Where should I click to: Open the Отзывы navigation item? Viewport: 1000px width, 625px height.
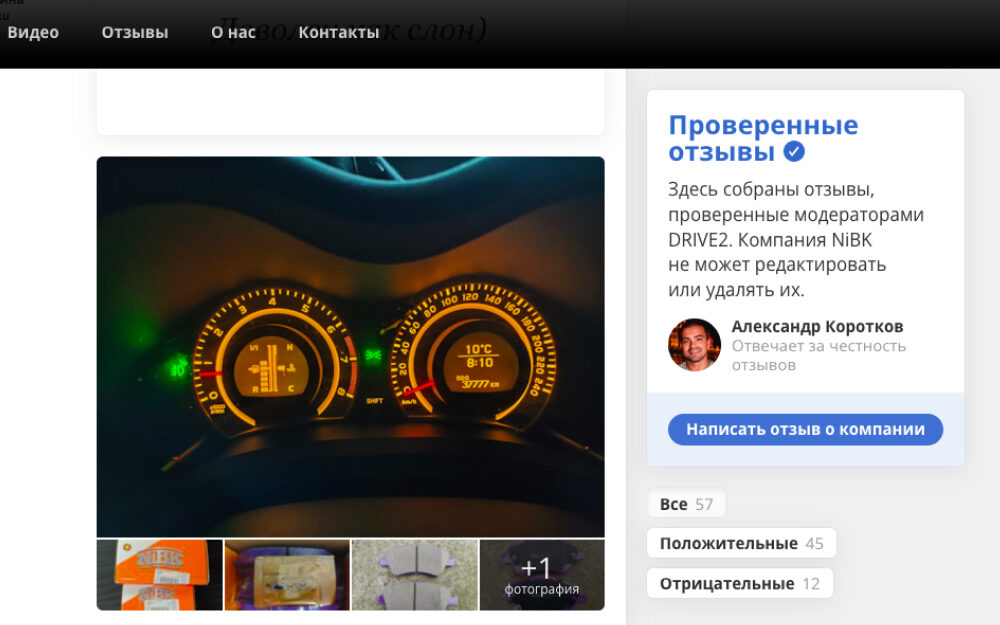(135, 33)
